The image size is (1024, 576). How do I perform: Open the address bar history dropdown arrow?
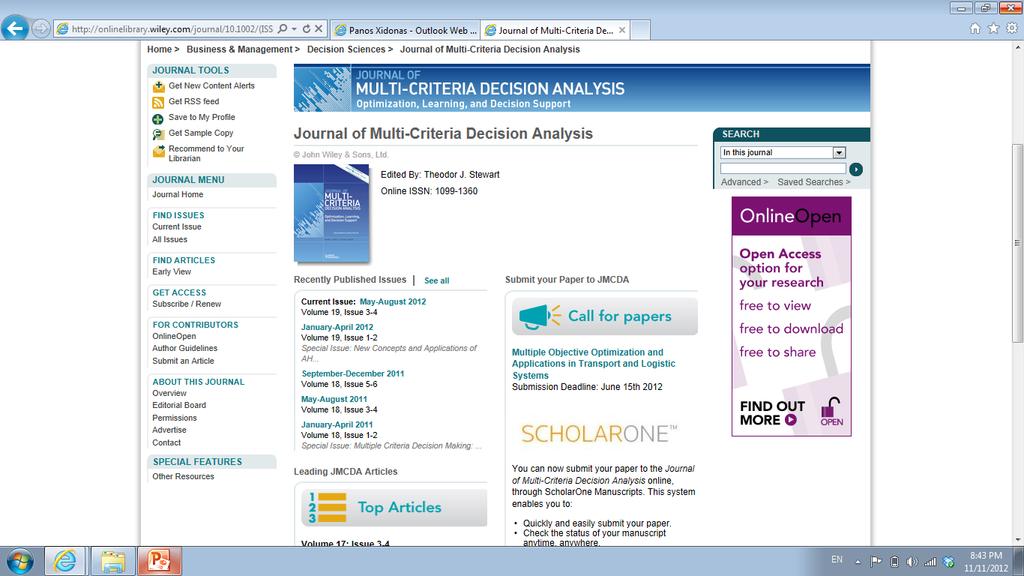tap(294, 29)
